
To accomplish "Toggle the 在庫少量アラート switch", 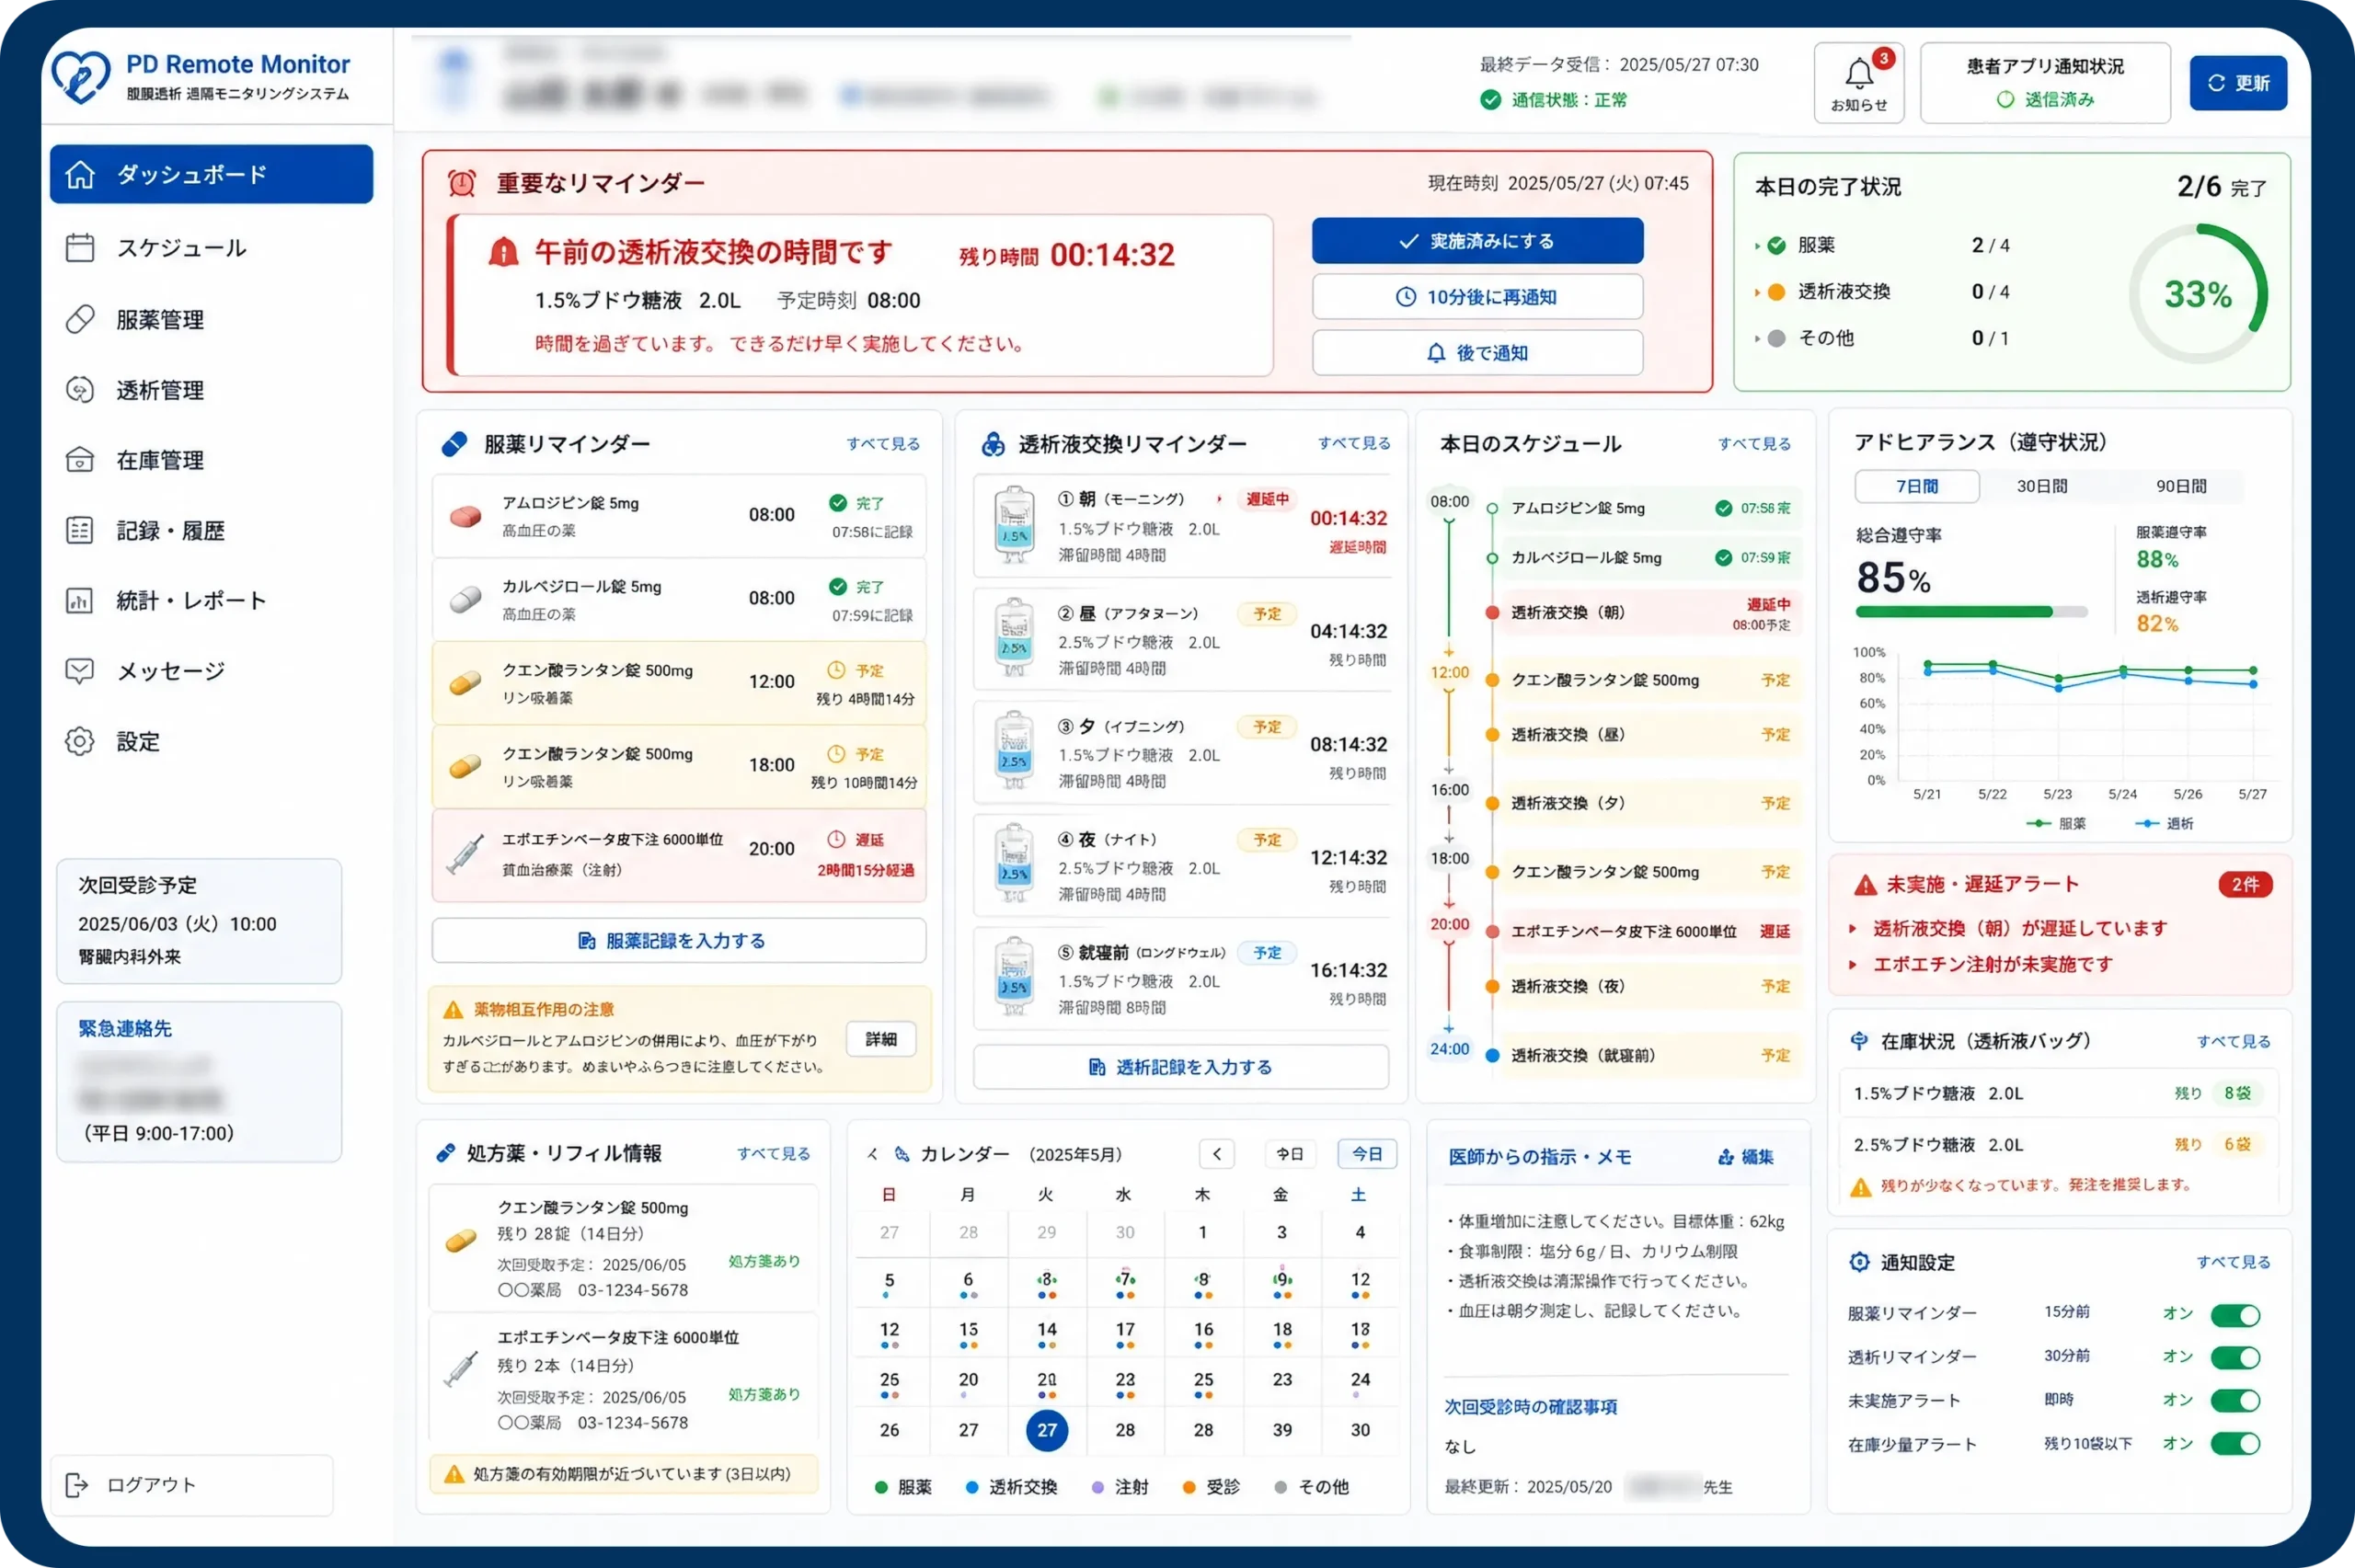I will 2235,1444.
